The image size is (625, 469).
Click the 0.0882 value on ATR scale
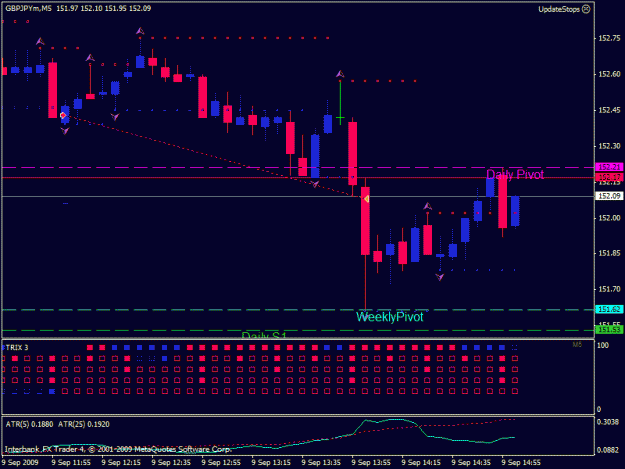pos(608,450)
